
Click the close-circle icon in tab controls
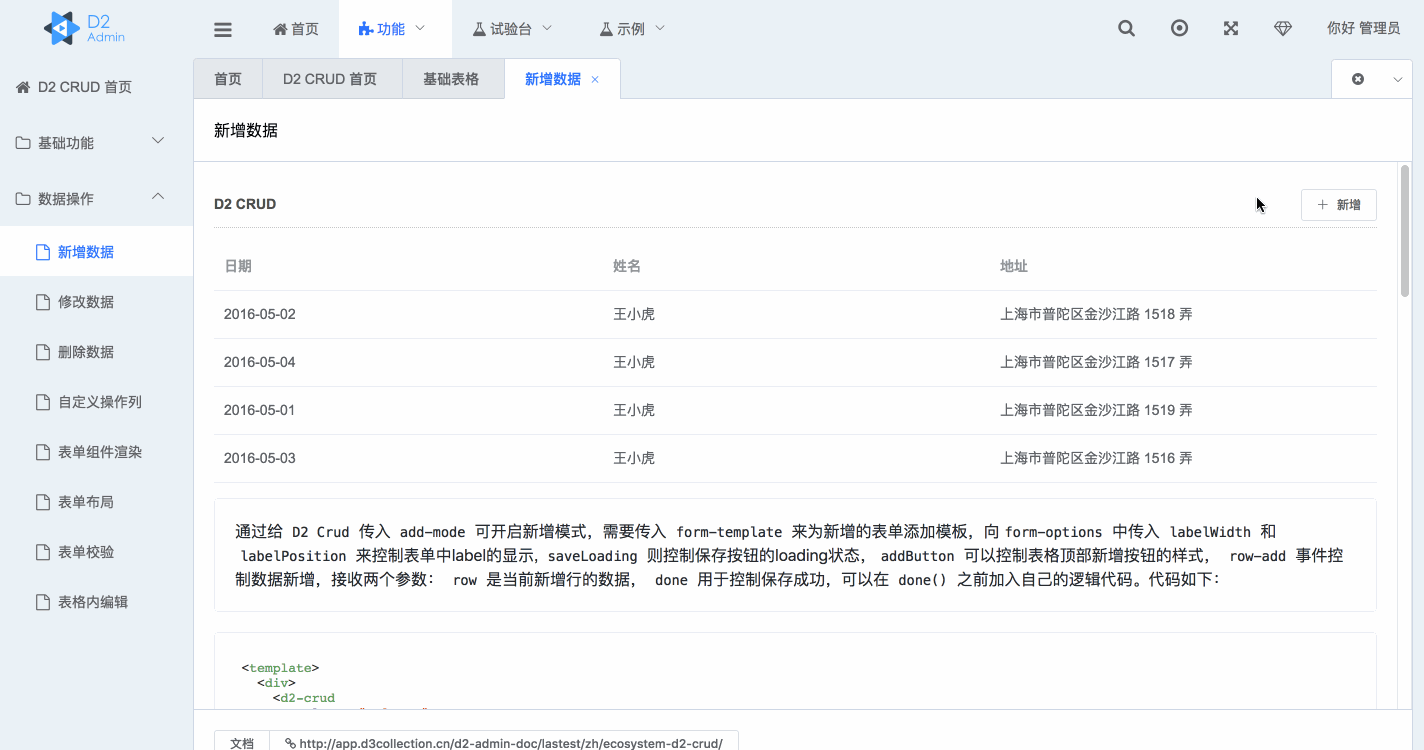[x=1358, y=79]
